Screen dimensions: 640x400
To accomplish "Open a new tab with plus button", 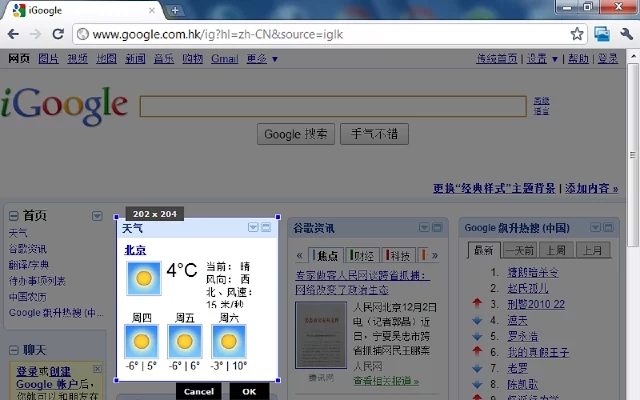I will point(175,10).
